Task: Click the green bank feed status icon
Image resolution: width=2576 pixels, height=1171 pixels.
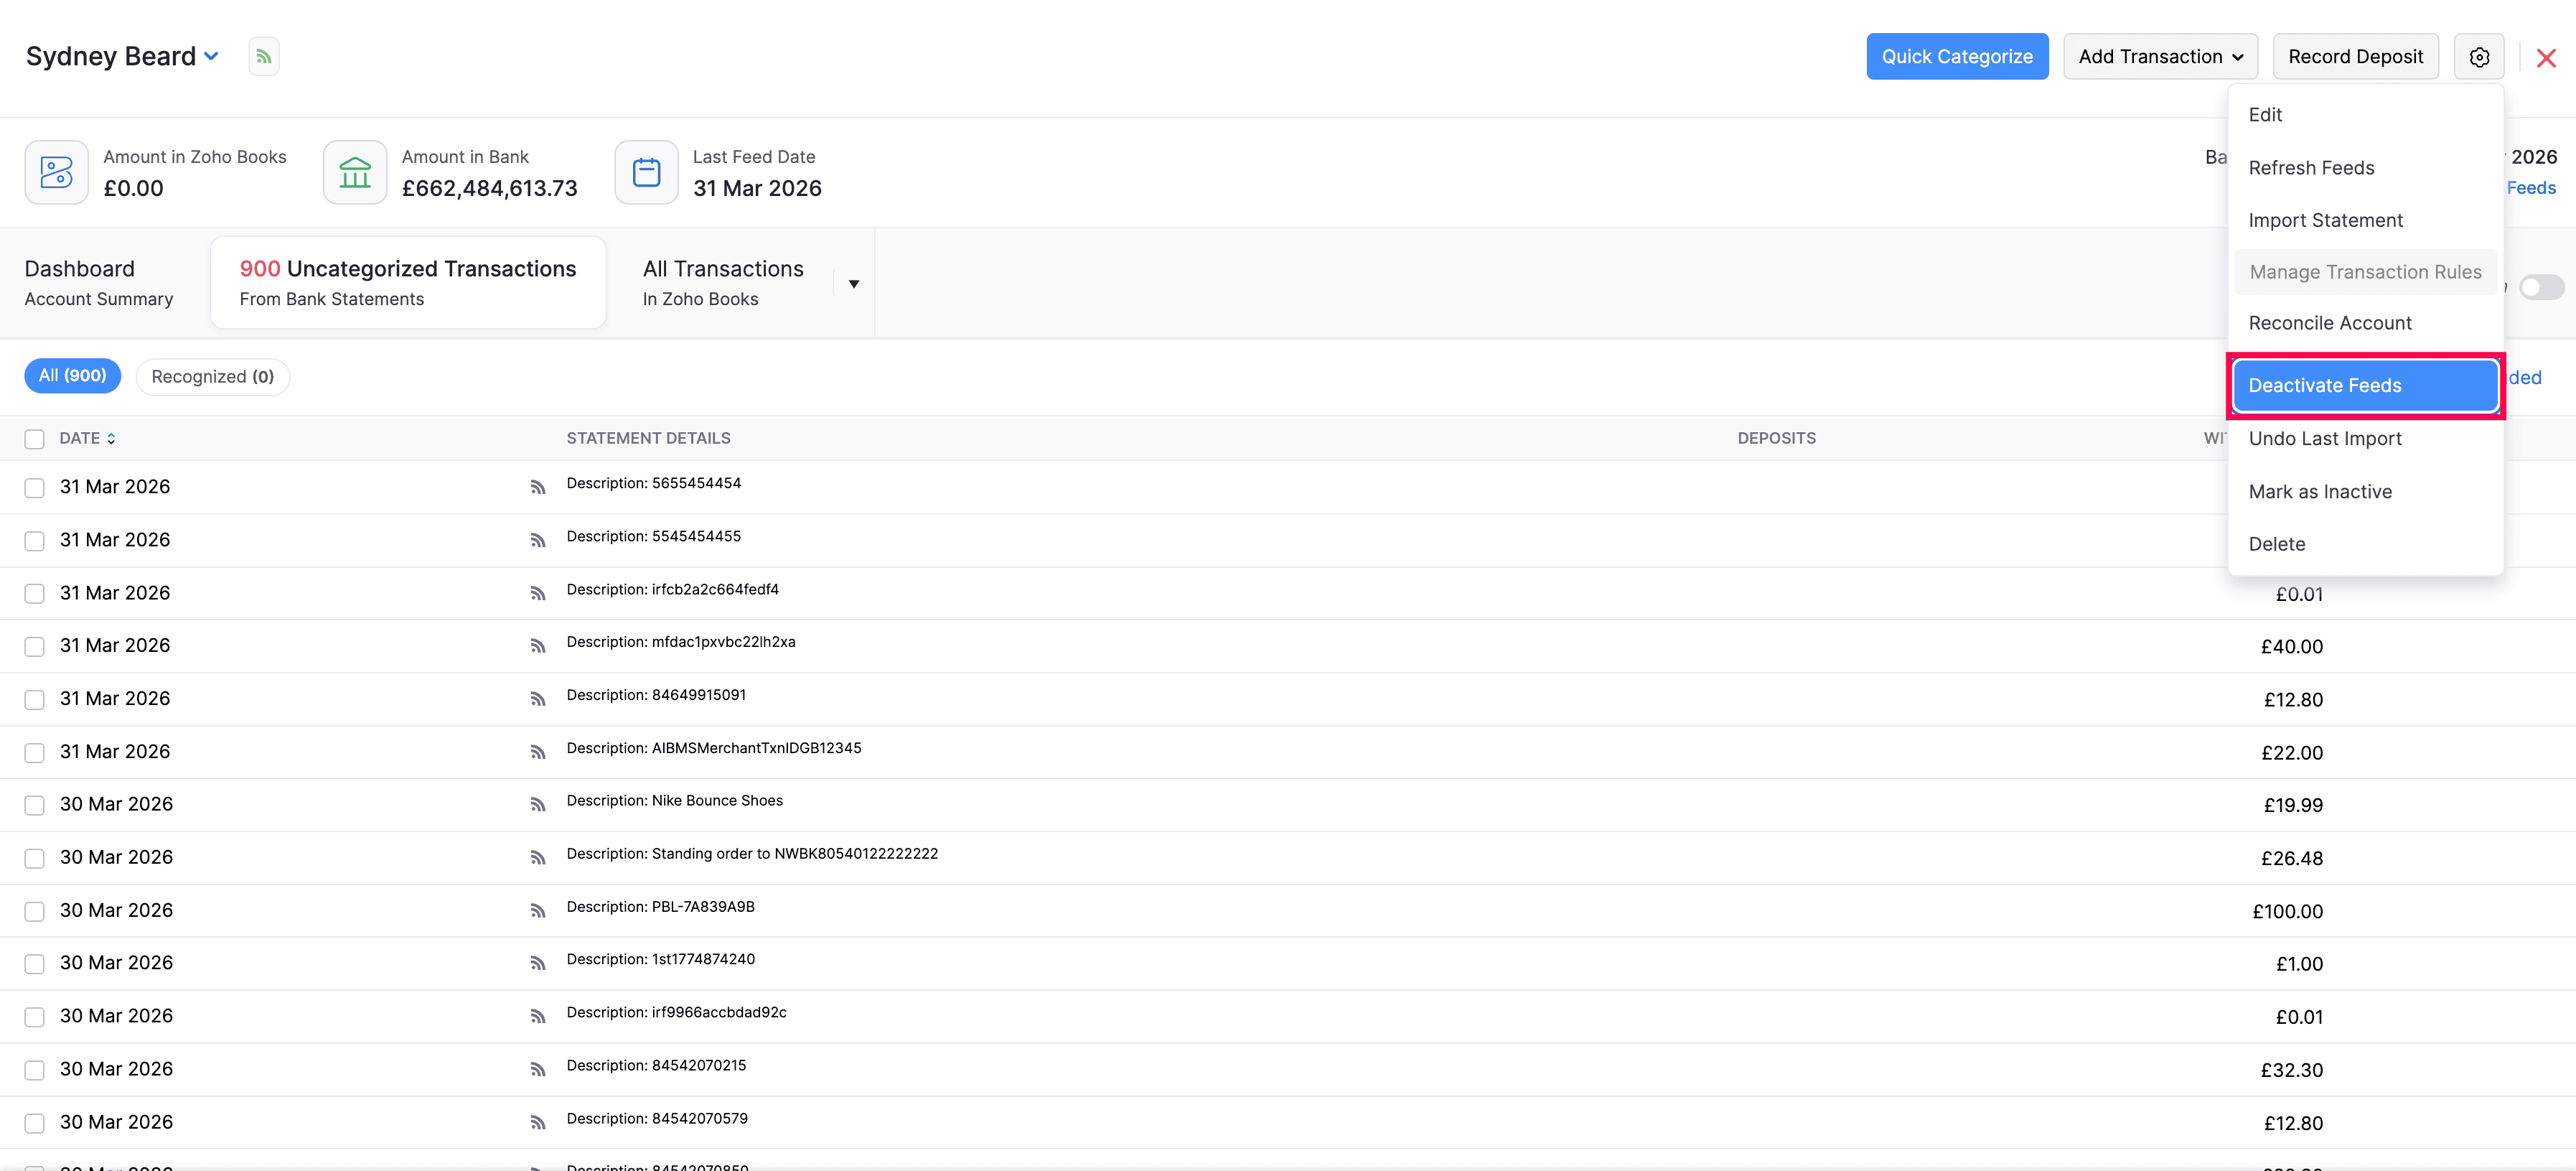Action: 264,57
